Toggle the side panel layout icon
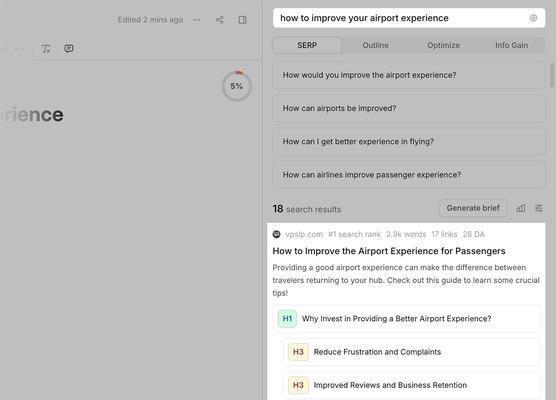 [243, 20]
